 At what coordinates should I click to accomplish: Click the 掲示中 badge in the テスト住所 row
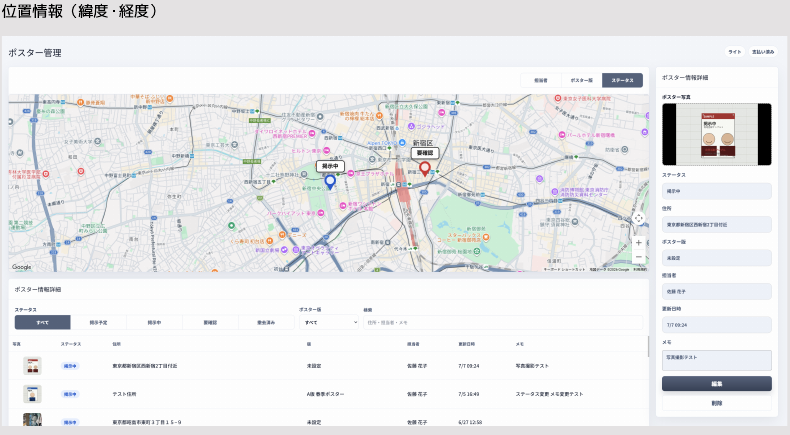(x=70, y=394)
